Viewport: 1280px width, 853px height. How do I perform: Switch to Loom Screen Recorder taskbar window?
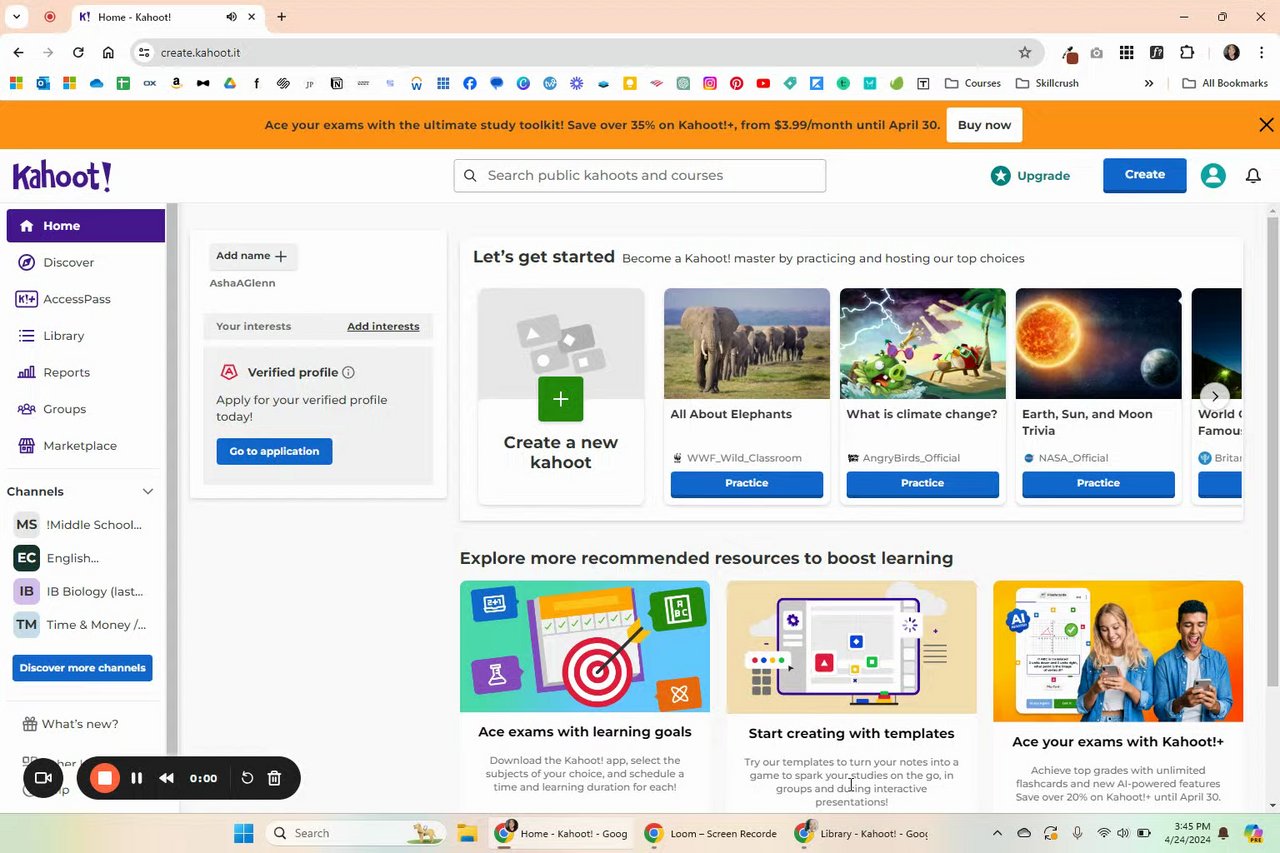tap(710, 833)
